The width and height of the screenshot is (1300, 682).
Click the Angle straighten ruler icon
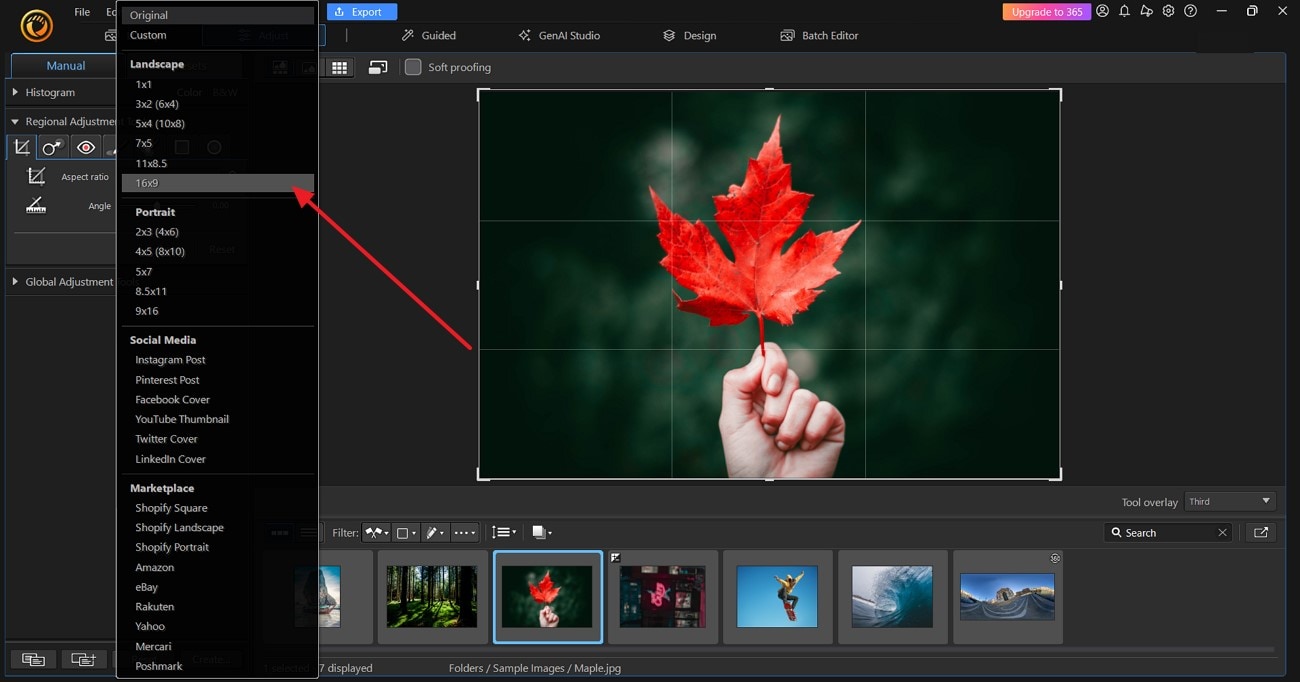[x=37, y=205]
